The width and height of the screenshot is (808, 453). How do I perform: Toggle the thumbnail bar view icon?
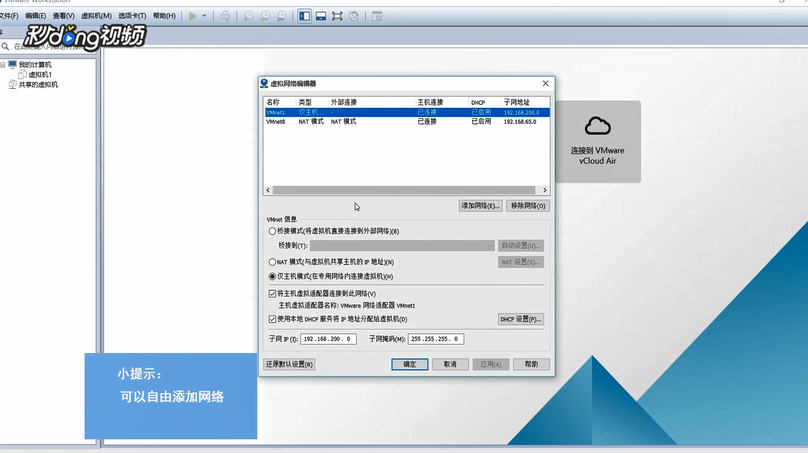tap(321, 16)
